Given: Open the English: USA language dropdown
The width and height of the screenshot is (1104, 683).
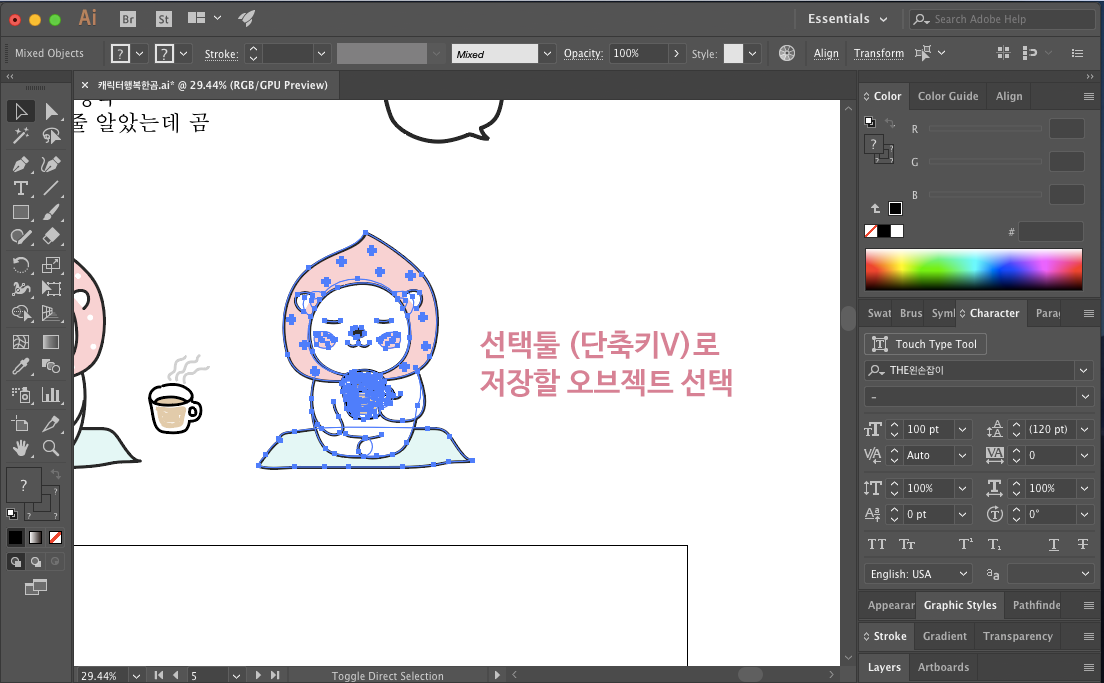Looking at the screenshot, I should [918, 574].
